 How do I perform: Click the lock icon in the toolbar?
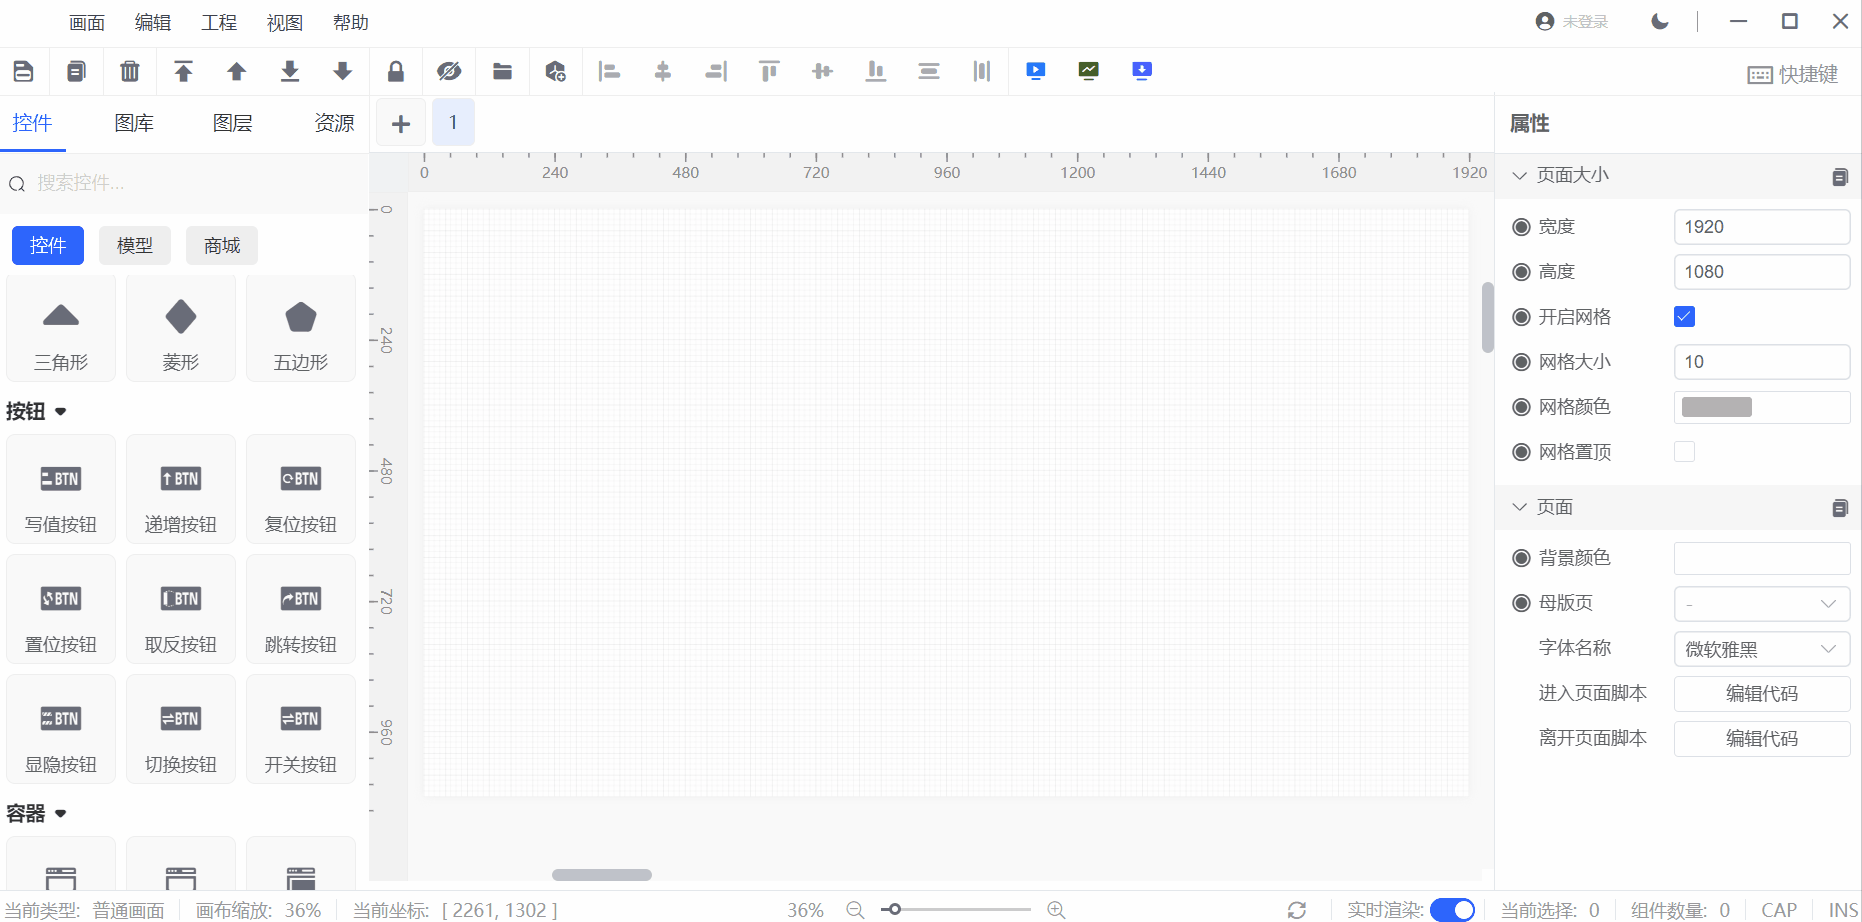[x=396, y=71]
